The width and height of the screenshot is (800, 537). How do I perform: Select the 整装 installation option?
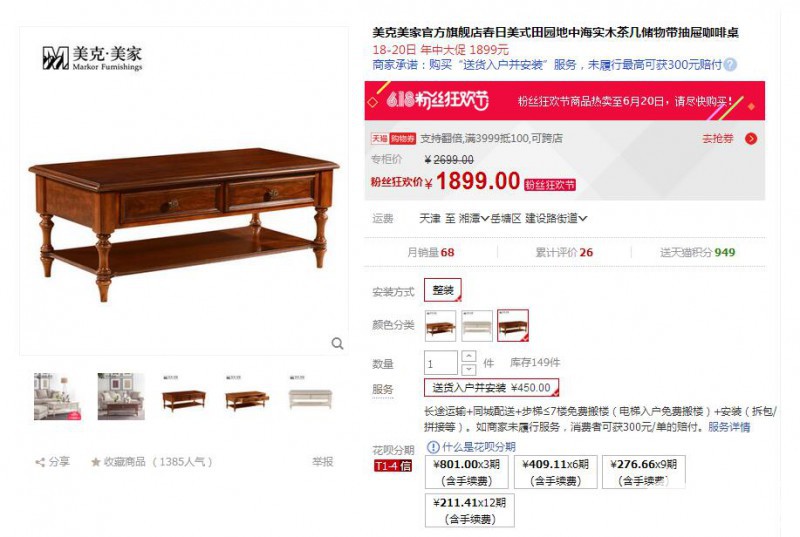click(443, 290)
